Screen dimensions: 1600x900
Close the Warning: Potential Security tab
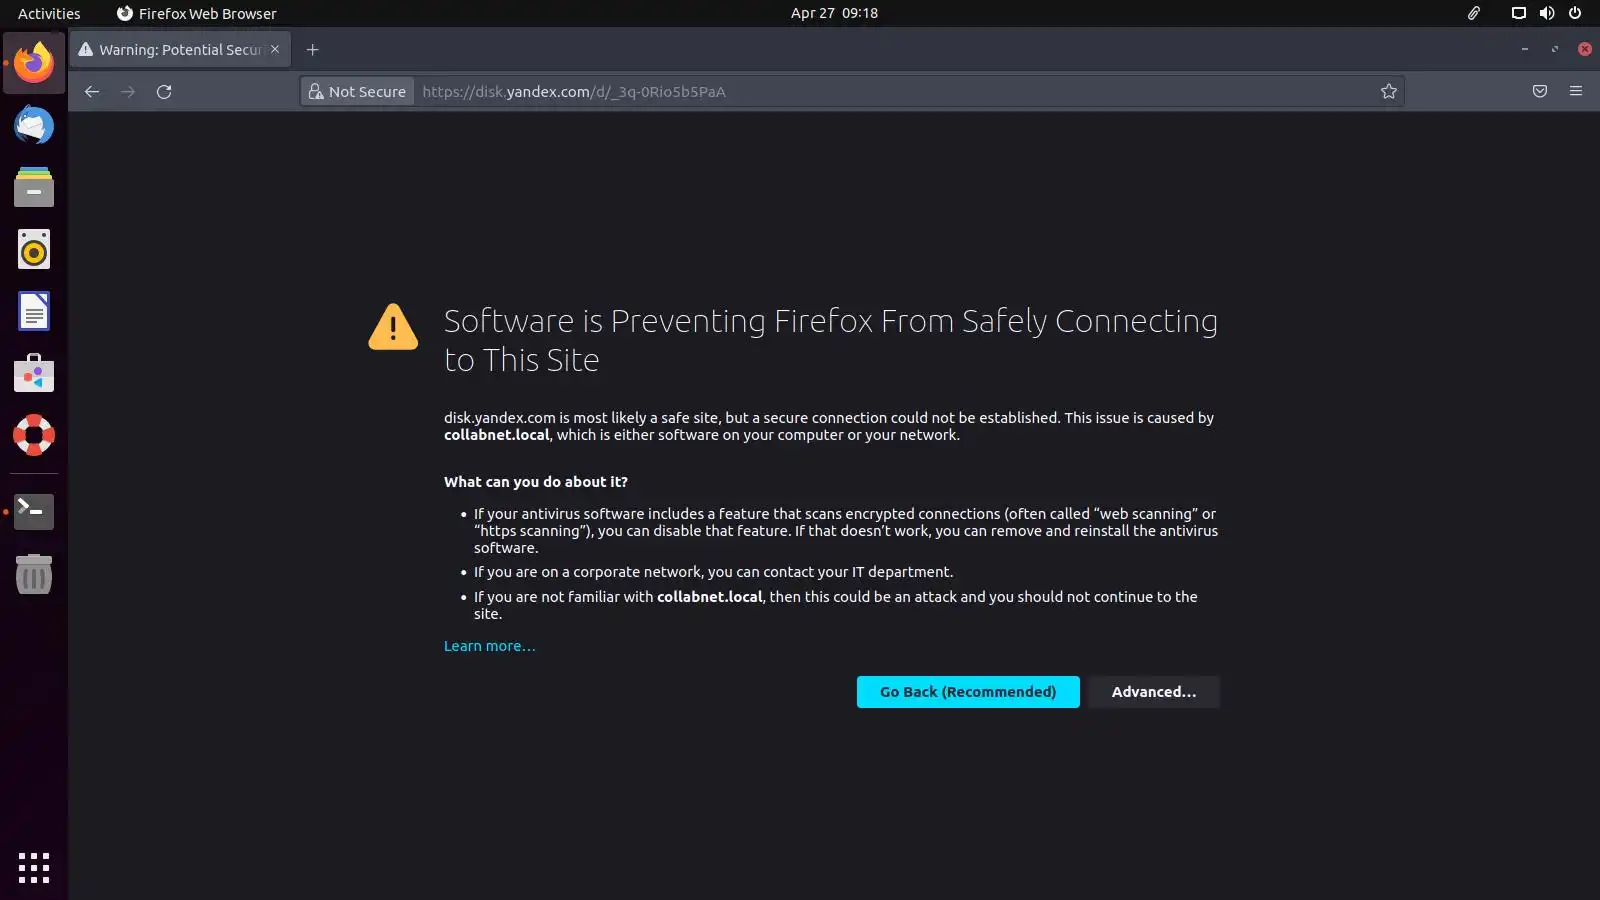[x=275, y=50]
